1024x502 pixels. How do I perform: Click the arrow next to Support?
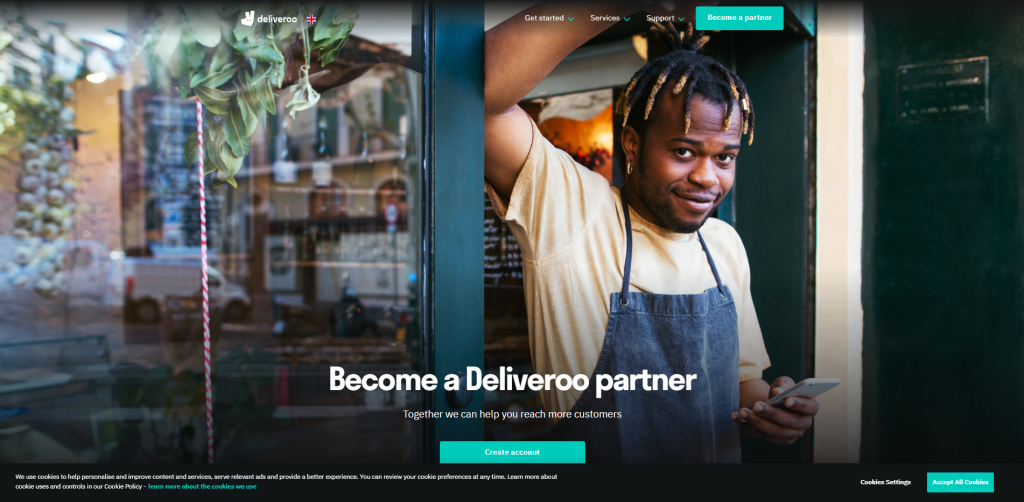coord(681,19)
